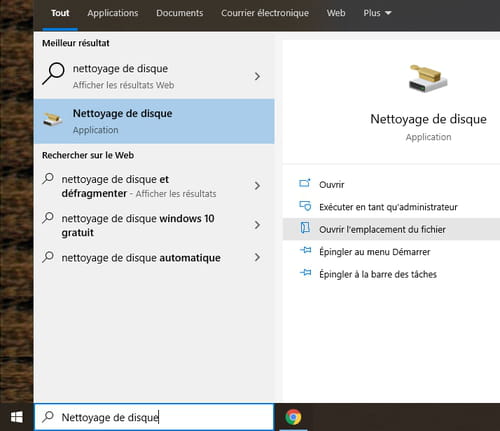Click the pin icon beside Épingler au menu Démarrer

306,250
